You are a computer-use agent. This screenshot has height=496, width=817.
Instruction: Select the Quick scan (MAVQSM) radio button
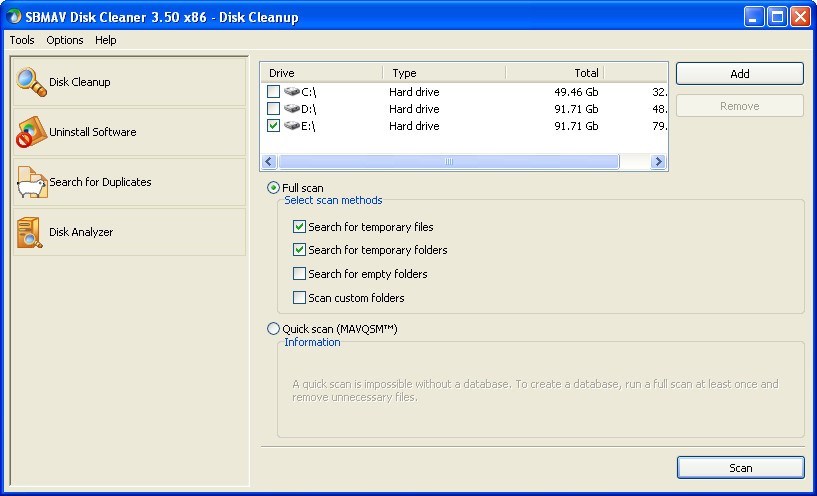(273, 329)
